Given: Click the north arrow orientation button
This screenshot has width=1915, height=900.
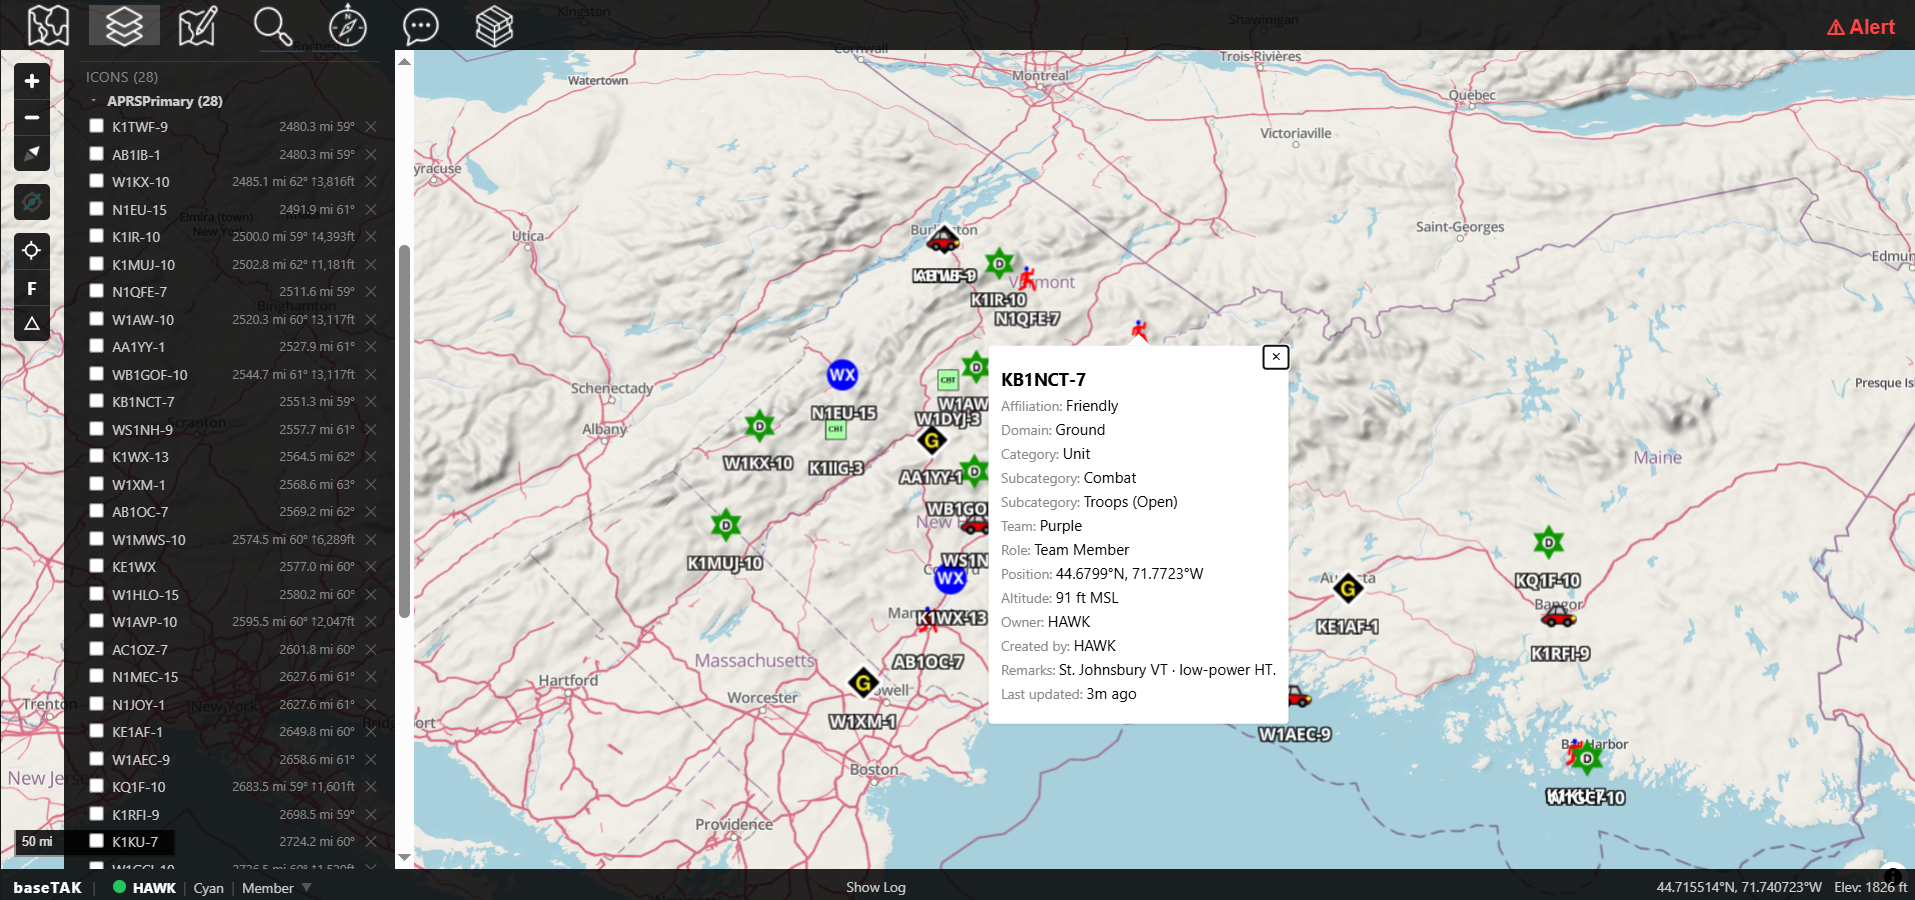Looking at the screenshot, I should click(x=32, y=153).
